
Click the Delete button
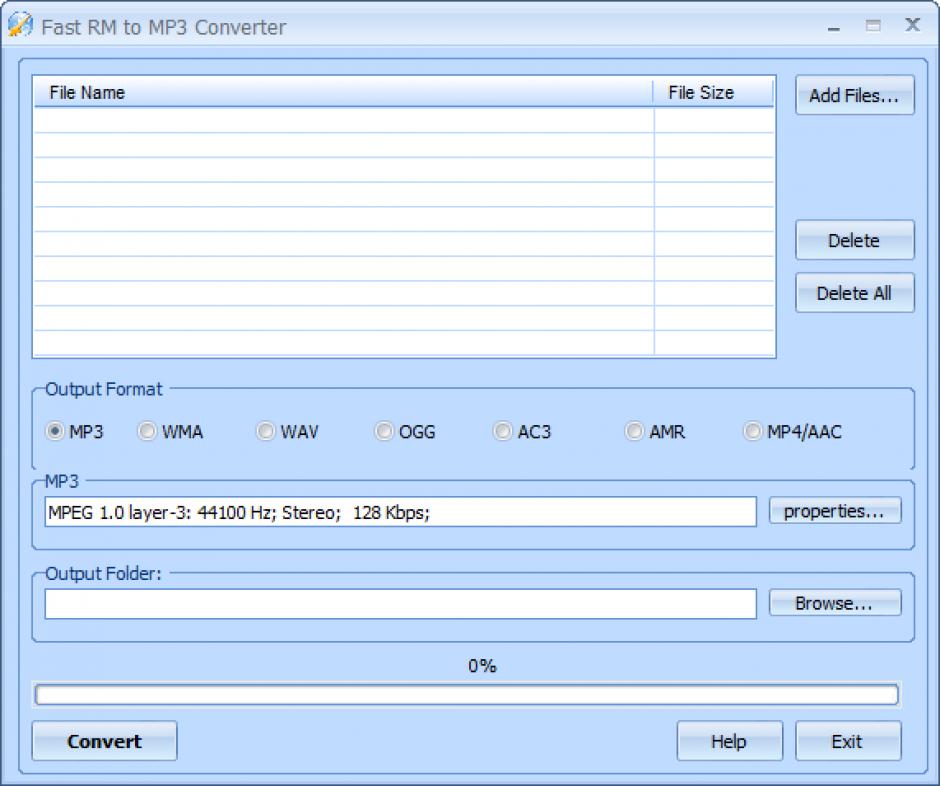tap(854, 241)
